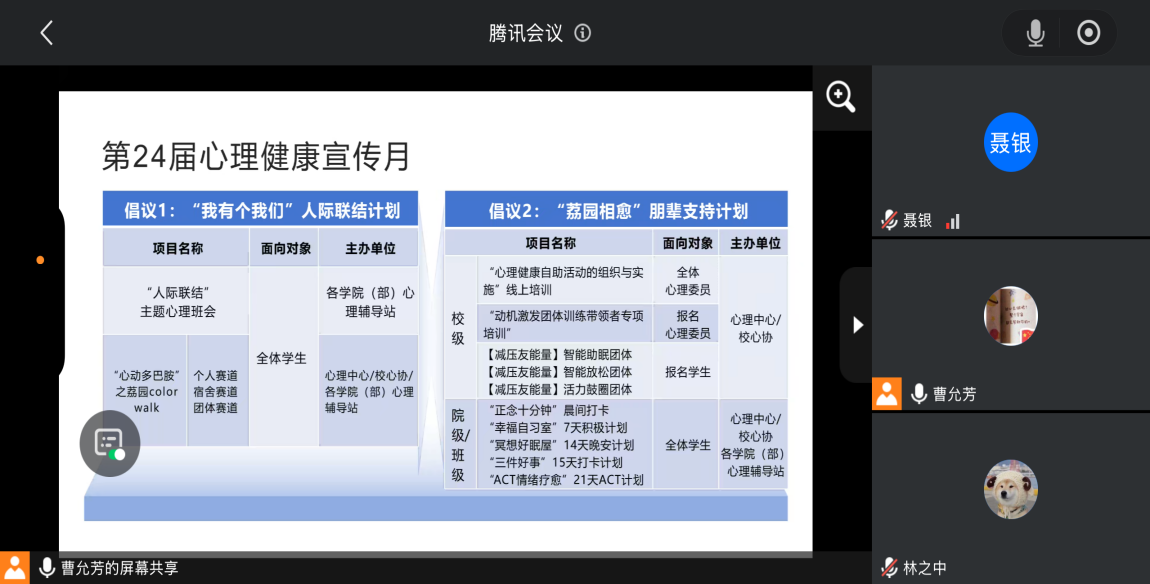
Task: Select 曹允芳's profile picture tile
Action: tap(1010, 316)
